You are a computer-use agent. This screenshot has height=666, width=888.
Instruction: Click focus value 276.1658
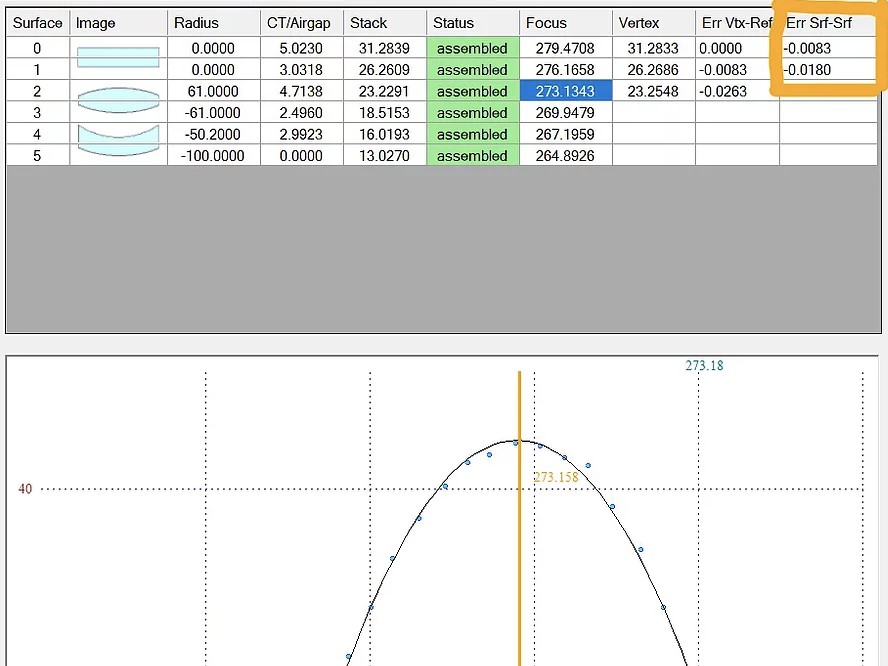pos(565,70)
